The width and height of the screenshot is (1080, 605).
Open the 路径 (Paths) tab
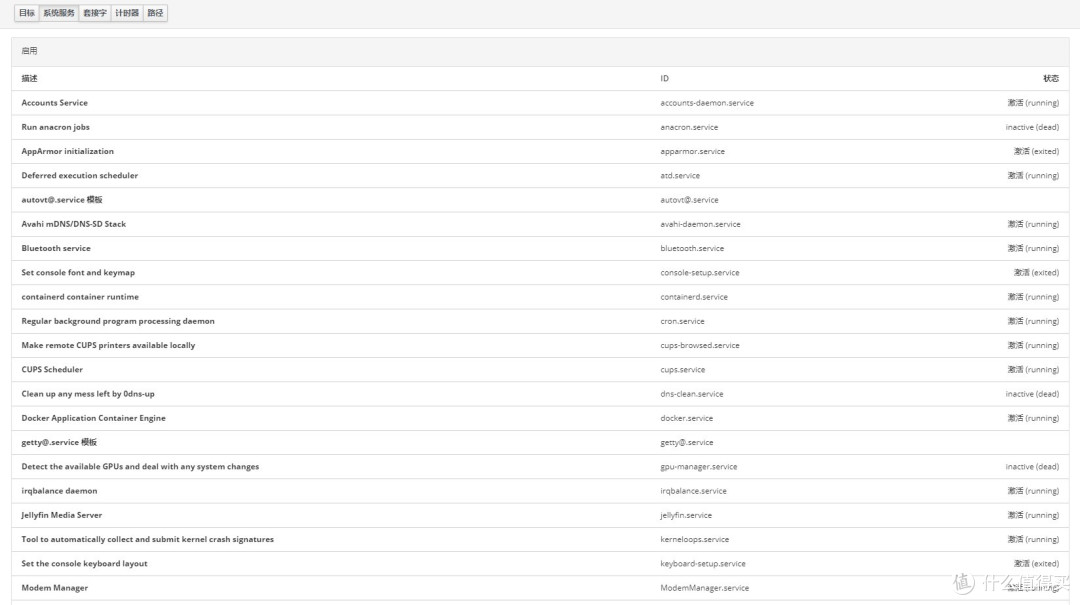[155, 13]
